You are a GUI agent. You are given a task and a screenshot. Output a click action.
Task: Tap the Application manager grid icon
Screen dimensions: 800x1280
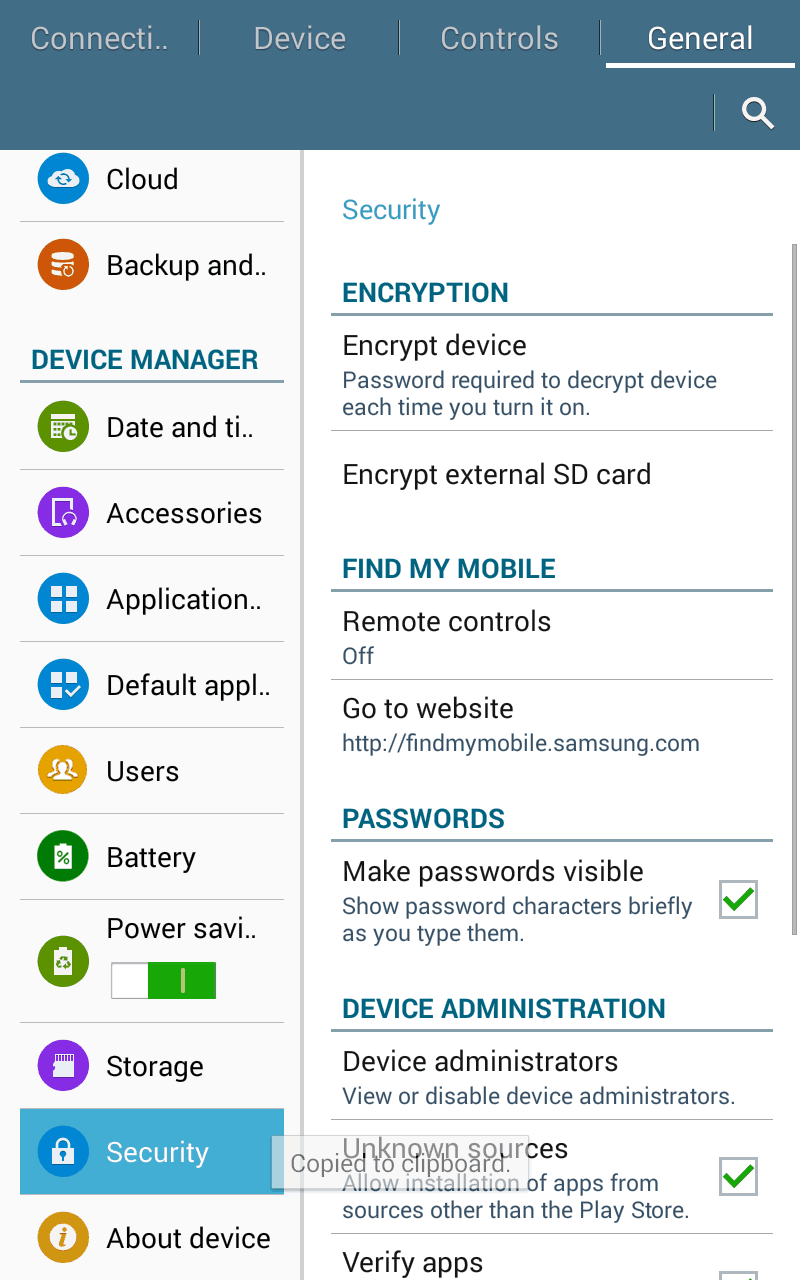pyautogui.click(x=64, y=599)
